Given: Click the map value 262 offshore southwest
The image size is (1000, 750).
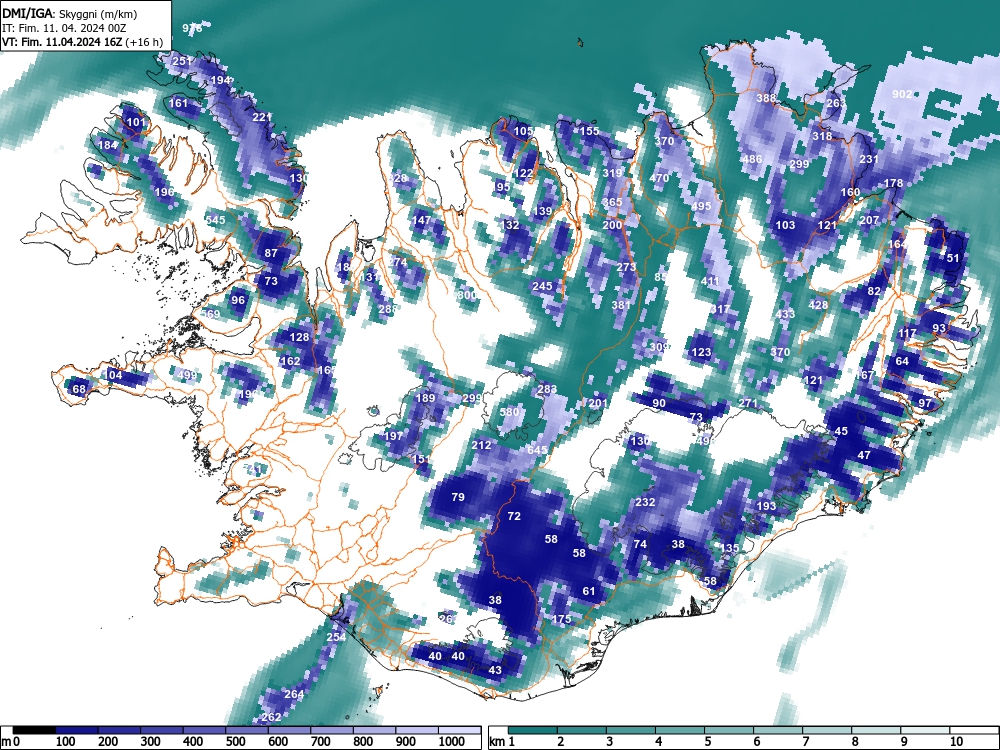Looking at the screenshot, I should click(x=271, y=717).
